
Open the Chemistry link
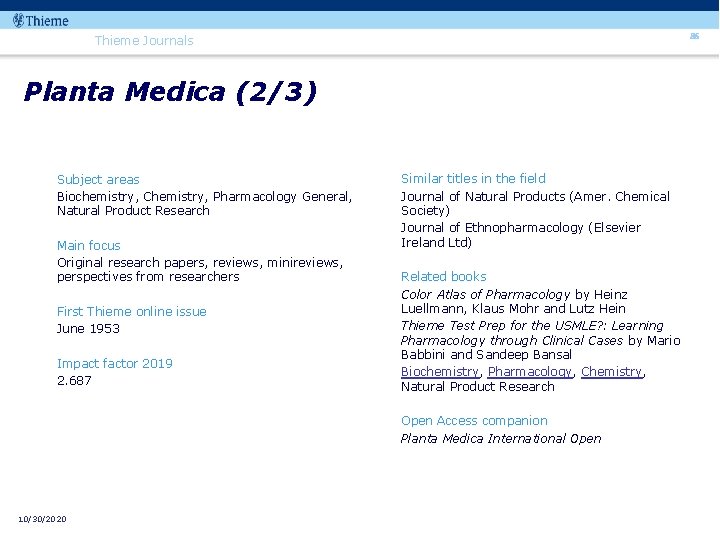[611, 371]
